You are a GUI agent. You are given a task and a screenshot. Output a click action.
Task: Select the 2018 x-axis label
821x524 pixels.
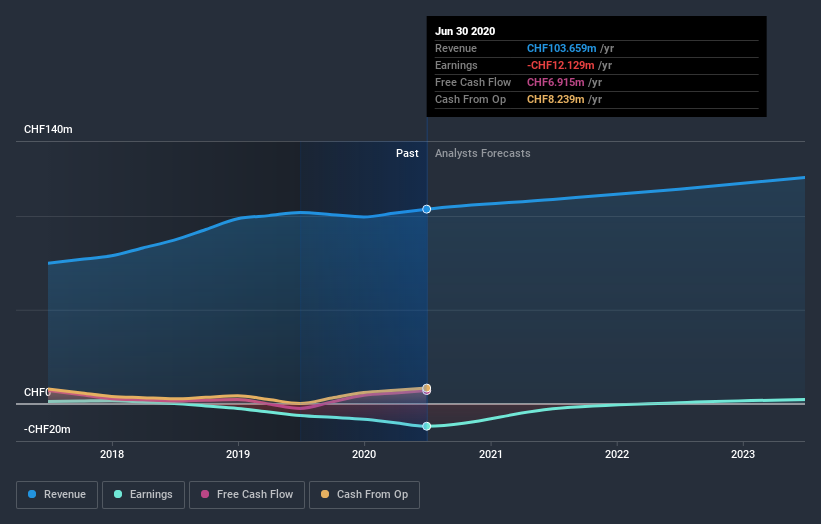click(x=112, y=454)
